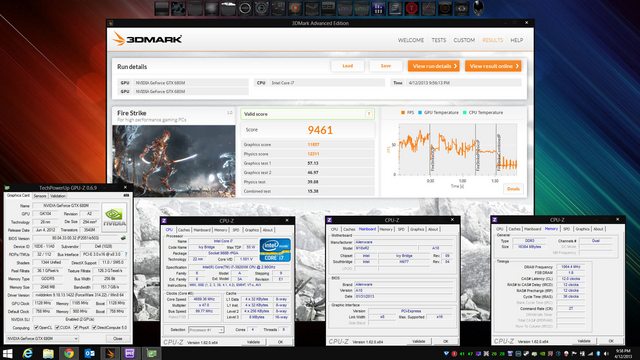Click the orange FPS legend swatch
Viewport: 640px width, 360px height.
[x=403, y=113]
